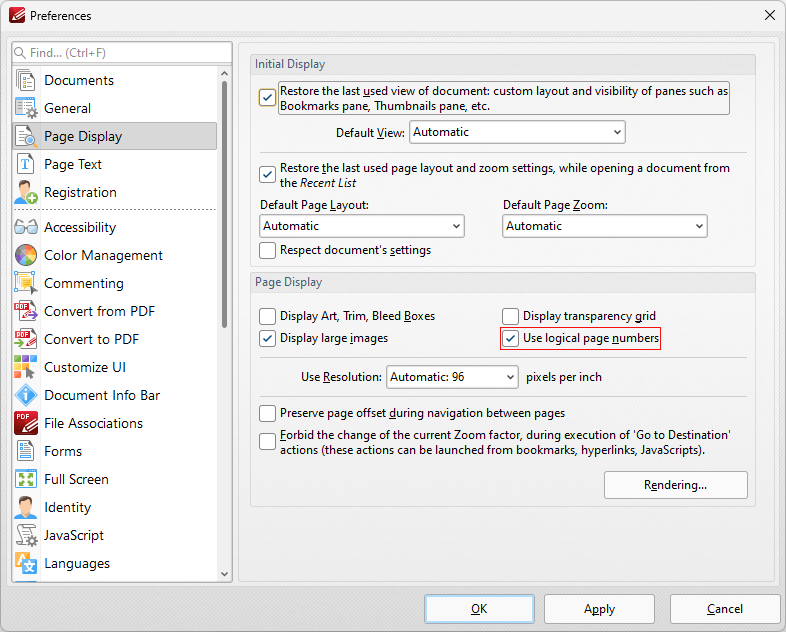
Task: Click the Languages translate icon
Action: 26,563
